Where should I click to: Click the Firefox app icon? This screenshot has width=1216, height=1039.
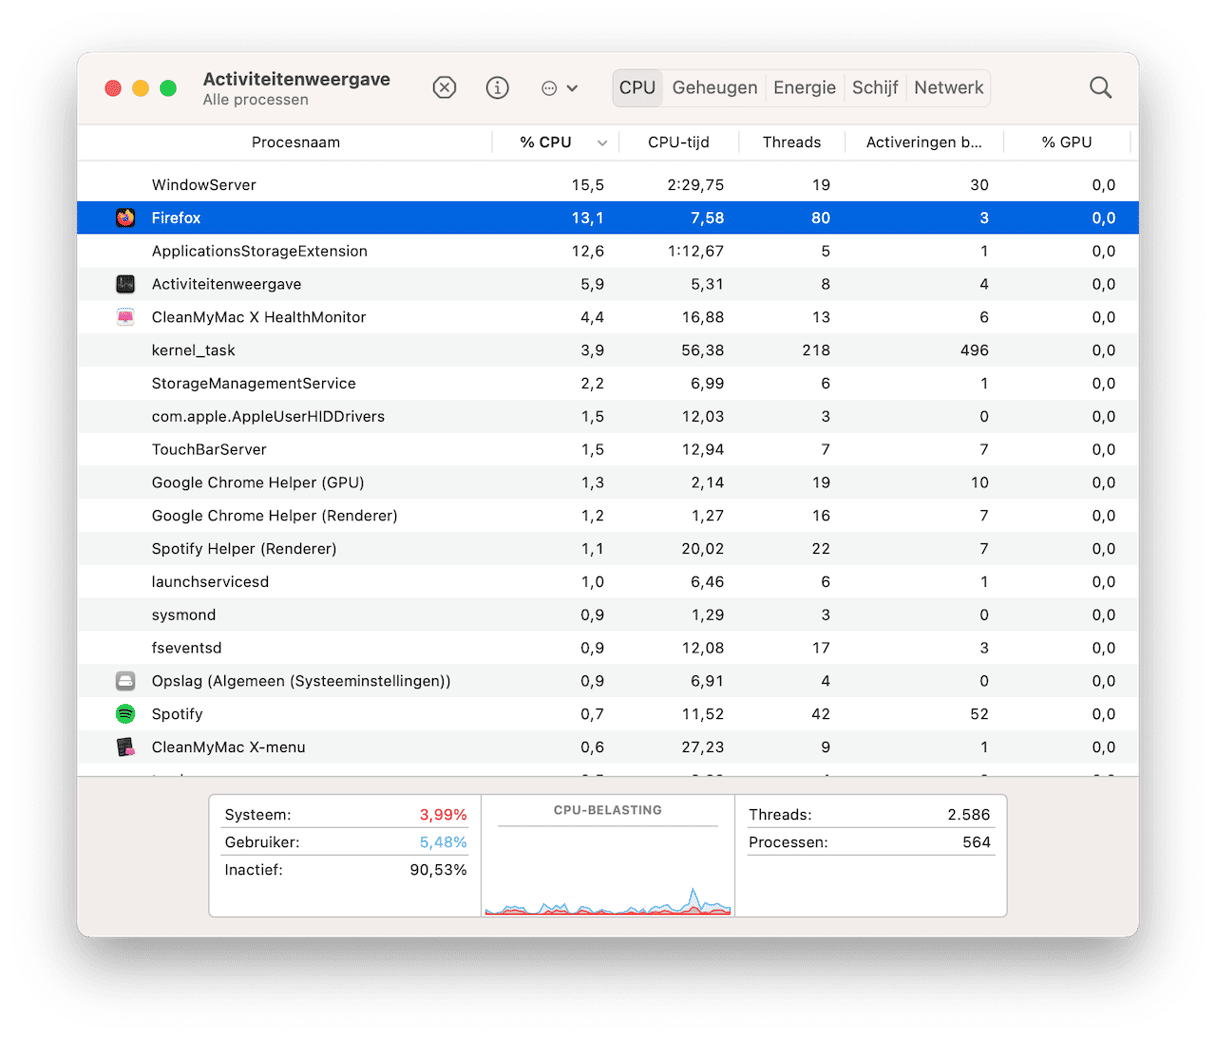[x=125, y=218]
